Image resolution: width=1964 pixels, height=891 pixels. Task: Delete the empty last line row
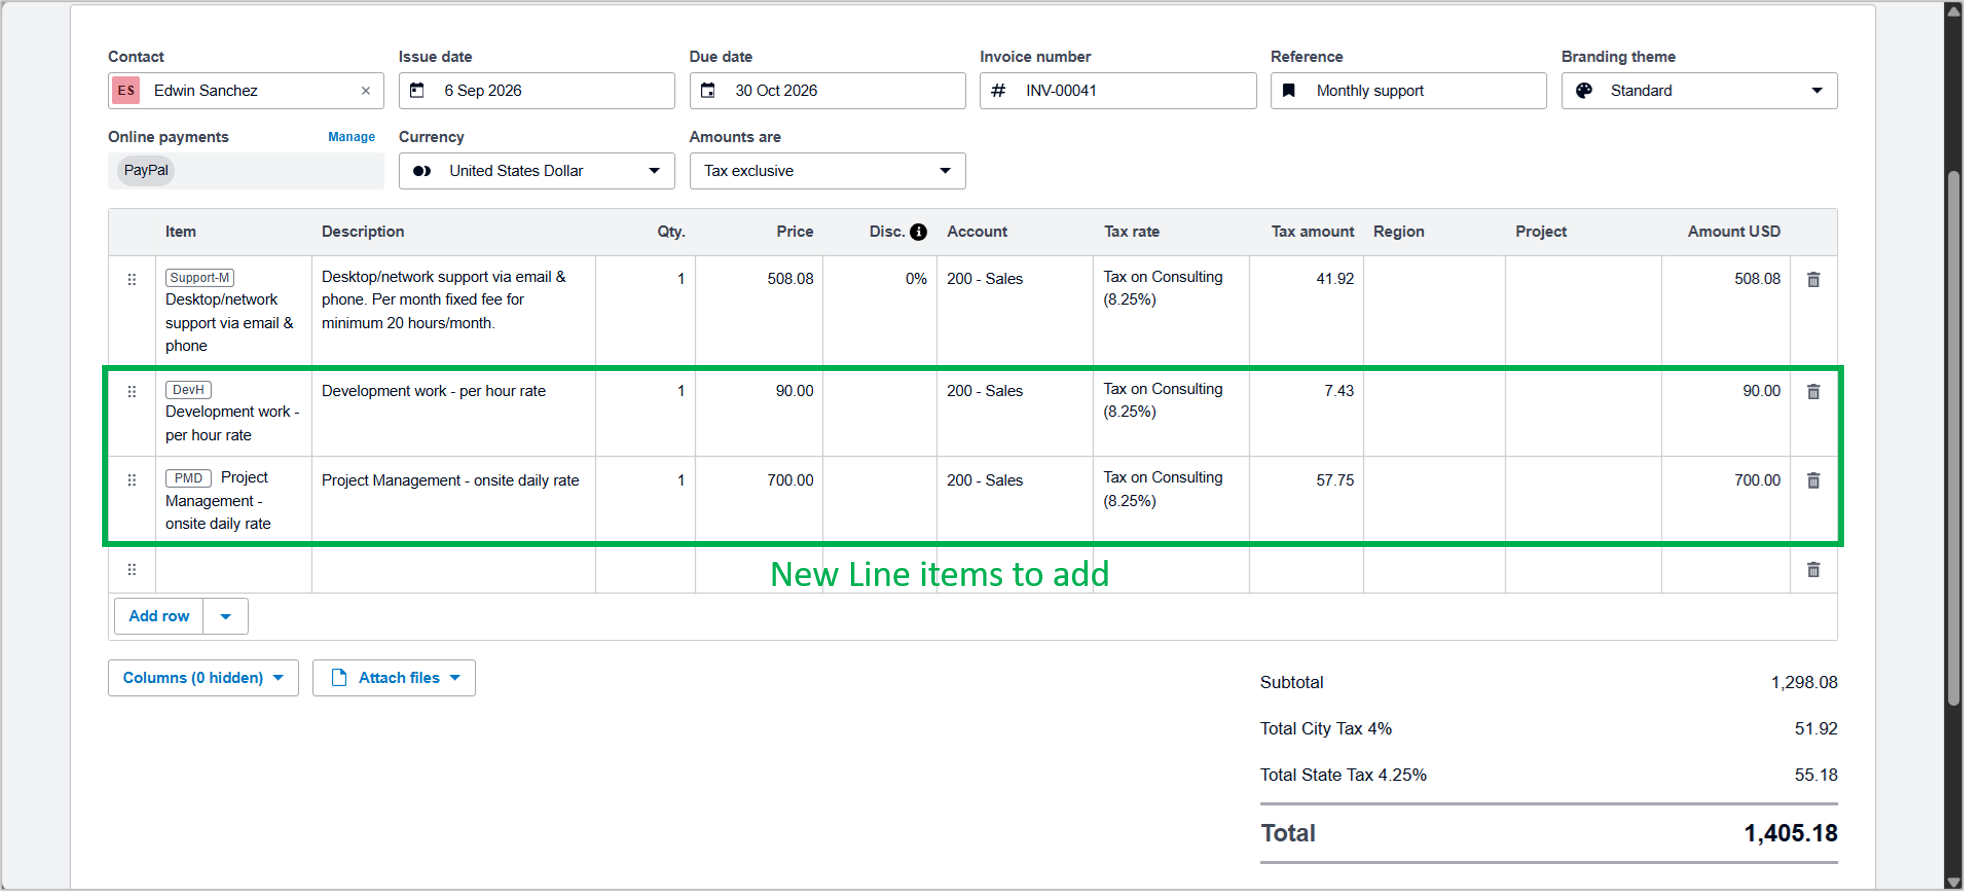click(x=1813, y=570)
